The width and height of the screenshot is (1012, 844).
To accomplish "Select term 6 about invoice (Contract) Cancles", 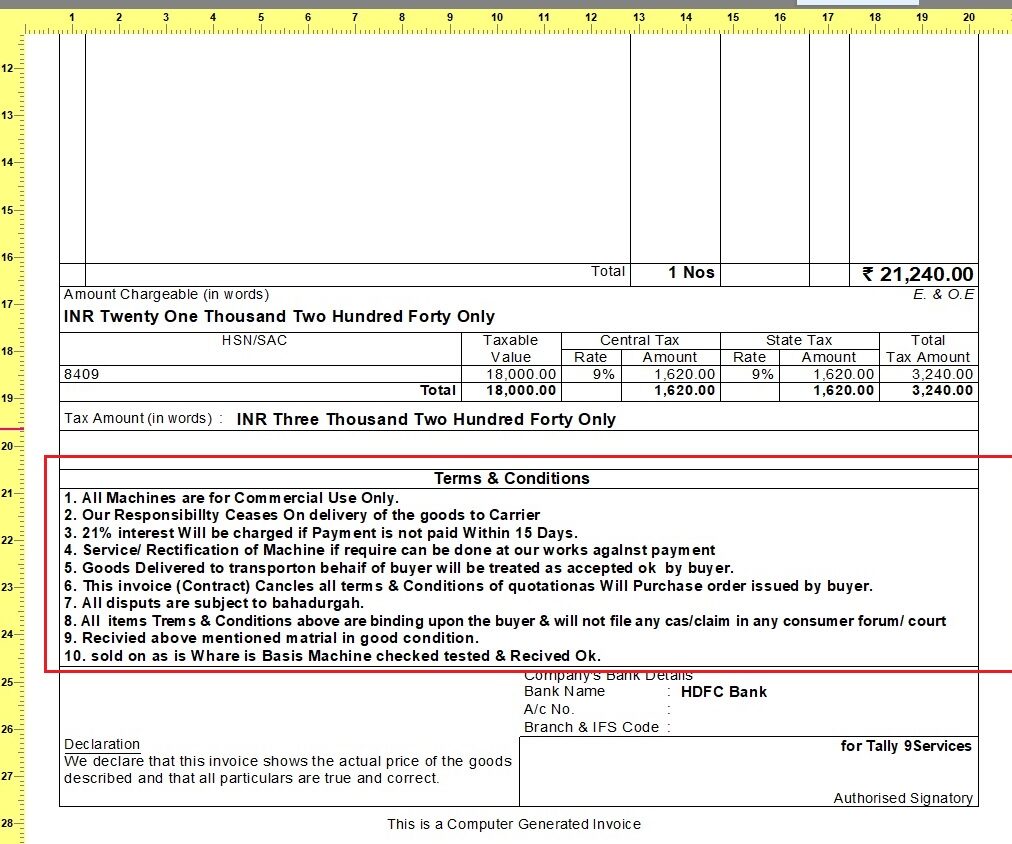I will 468,586.
